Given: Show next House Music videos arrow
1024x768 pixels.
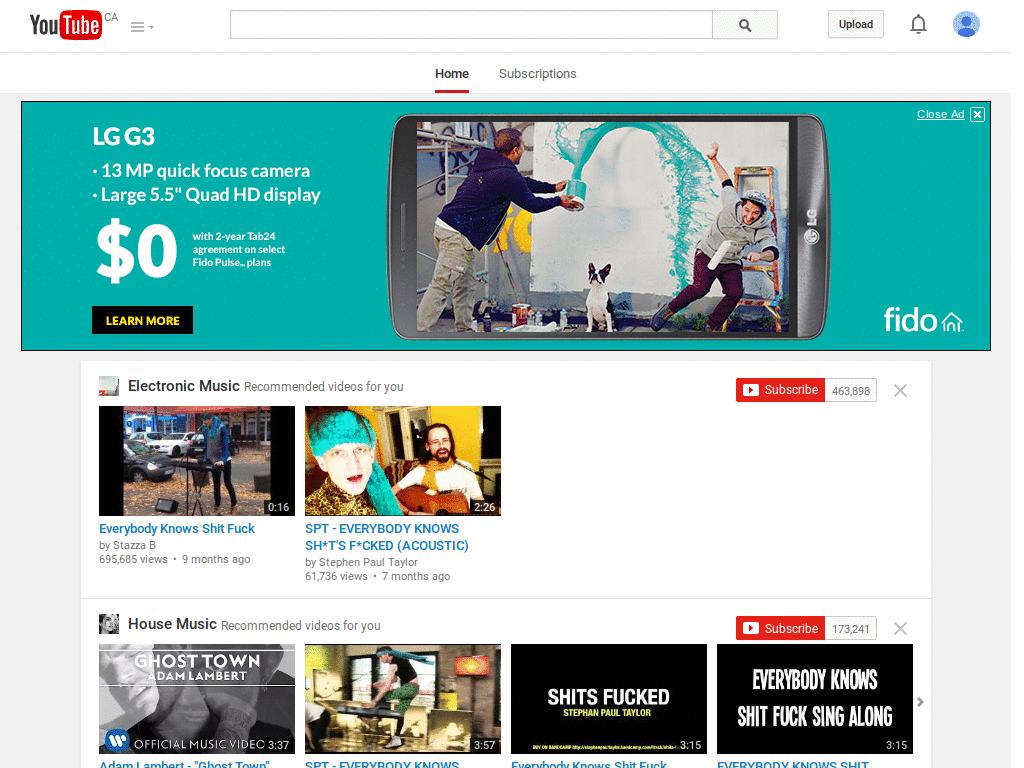Looking at the screenshot, I should click(920, 702).
